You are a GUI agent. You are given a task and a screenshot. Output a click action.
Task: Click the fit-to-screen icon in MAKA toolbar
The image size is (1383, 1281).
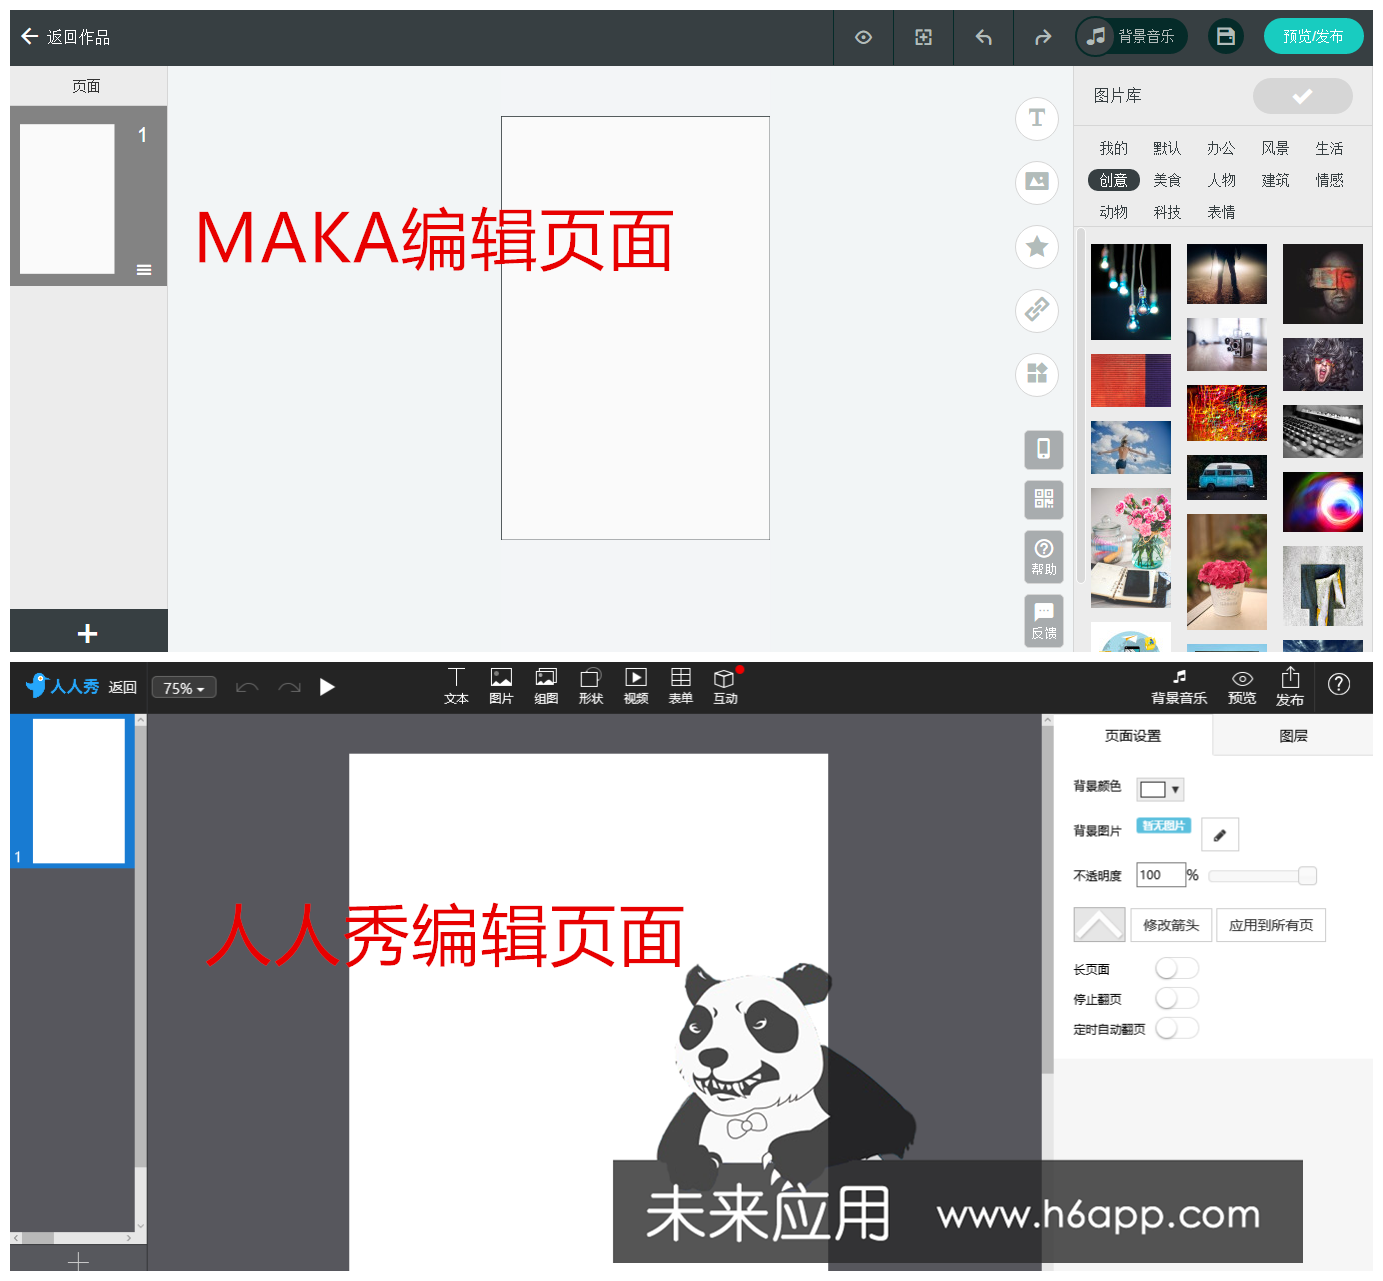[x=923, y=37]
